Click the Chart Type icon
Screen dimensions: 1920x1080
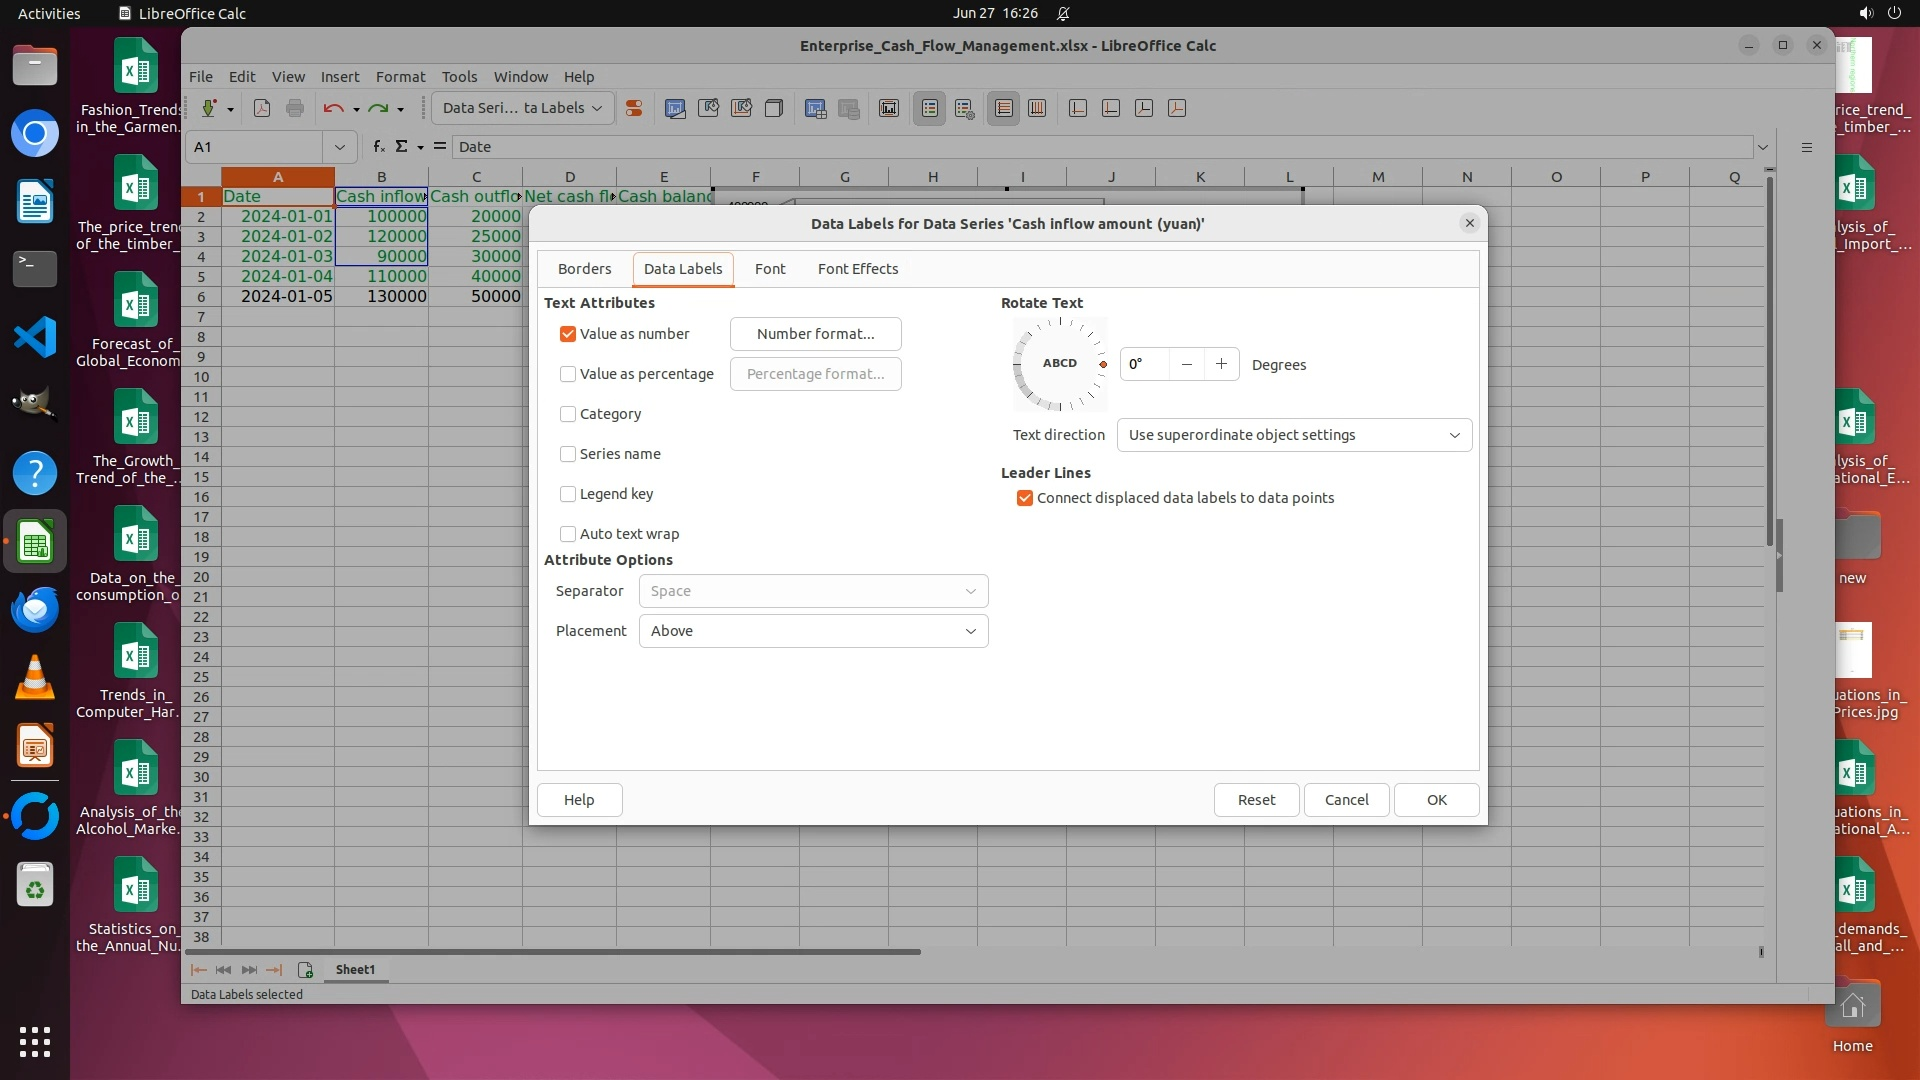point(675,108)
